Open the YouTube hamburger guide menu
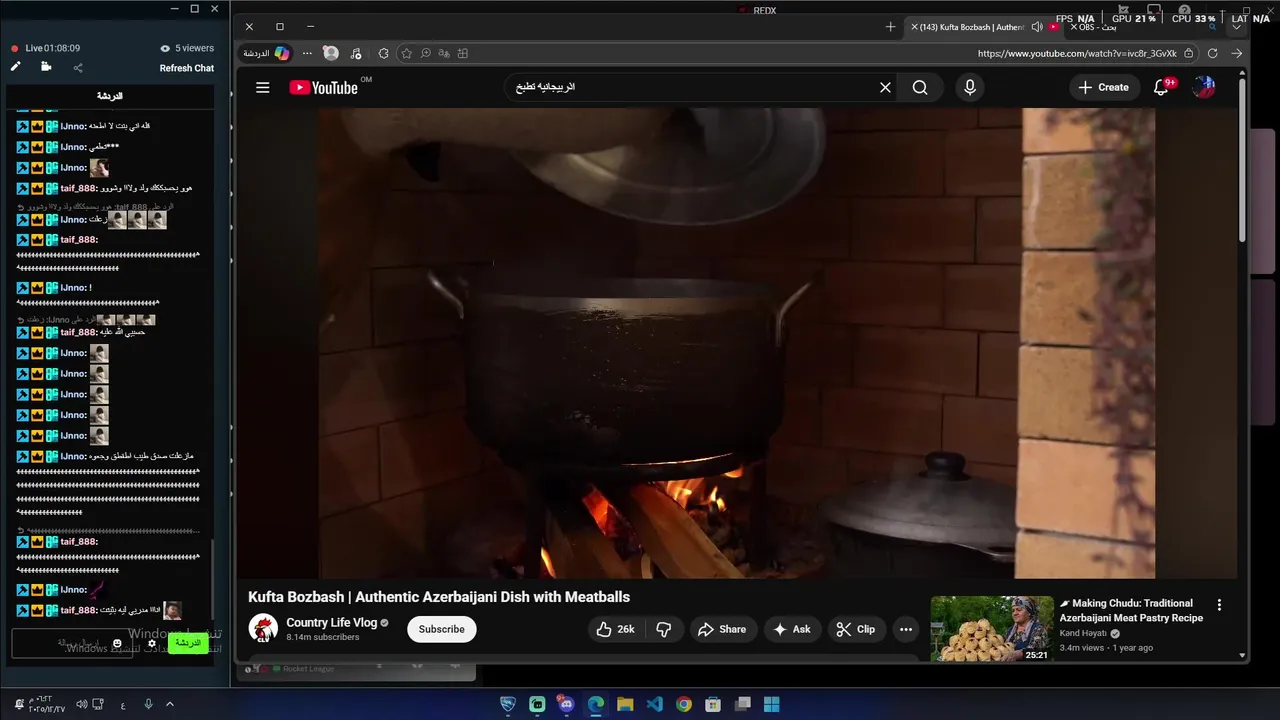This screenshot has width=1280, height=720. click(x=263, y=88)
